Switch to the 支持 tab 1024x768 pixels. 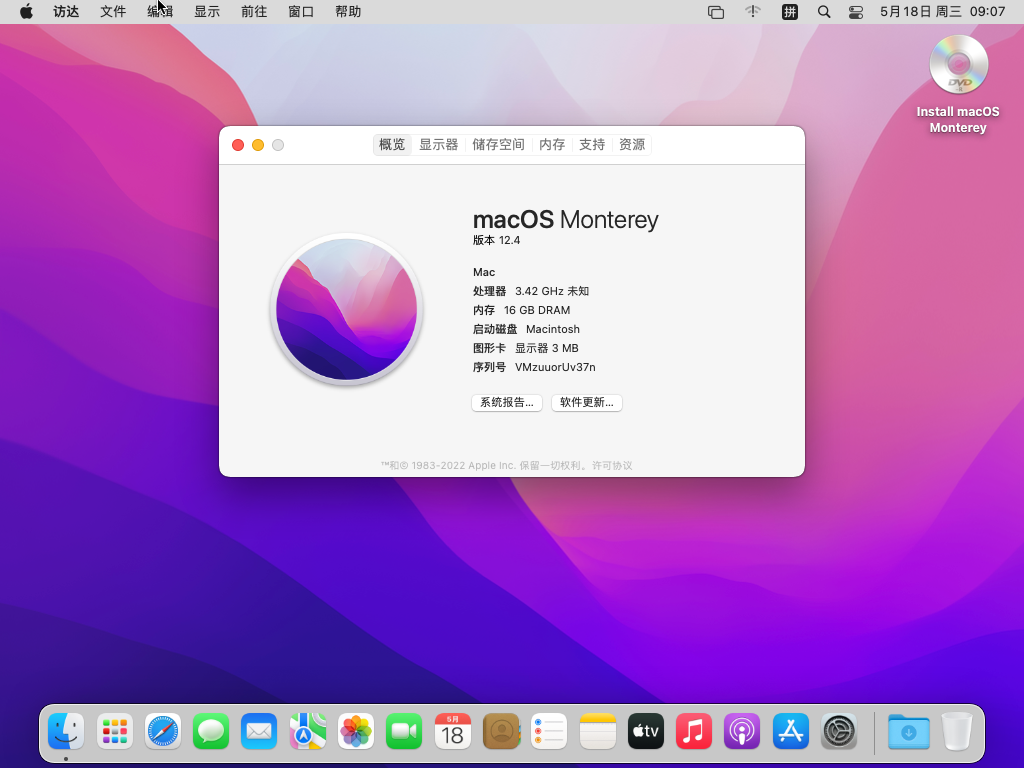point(592,144)
